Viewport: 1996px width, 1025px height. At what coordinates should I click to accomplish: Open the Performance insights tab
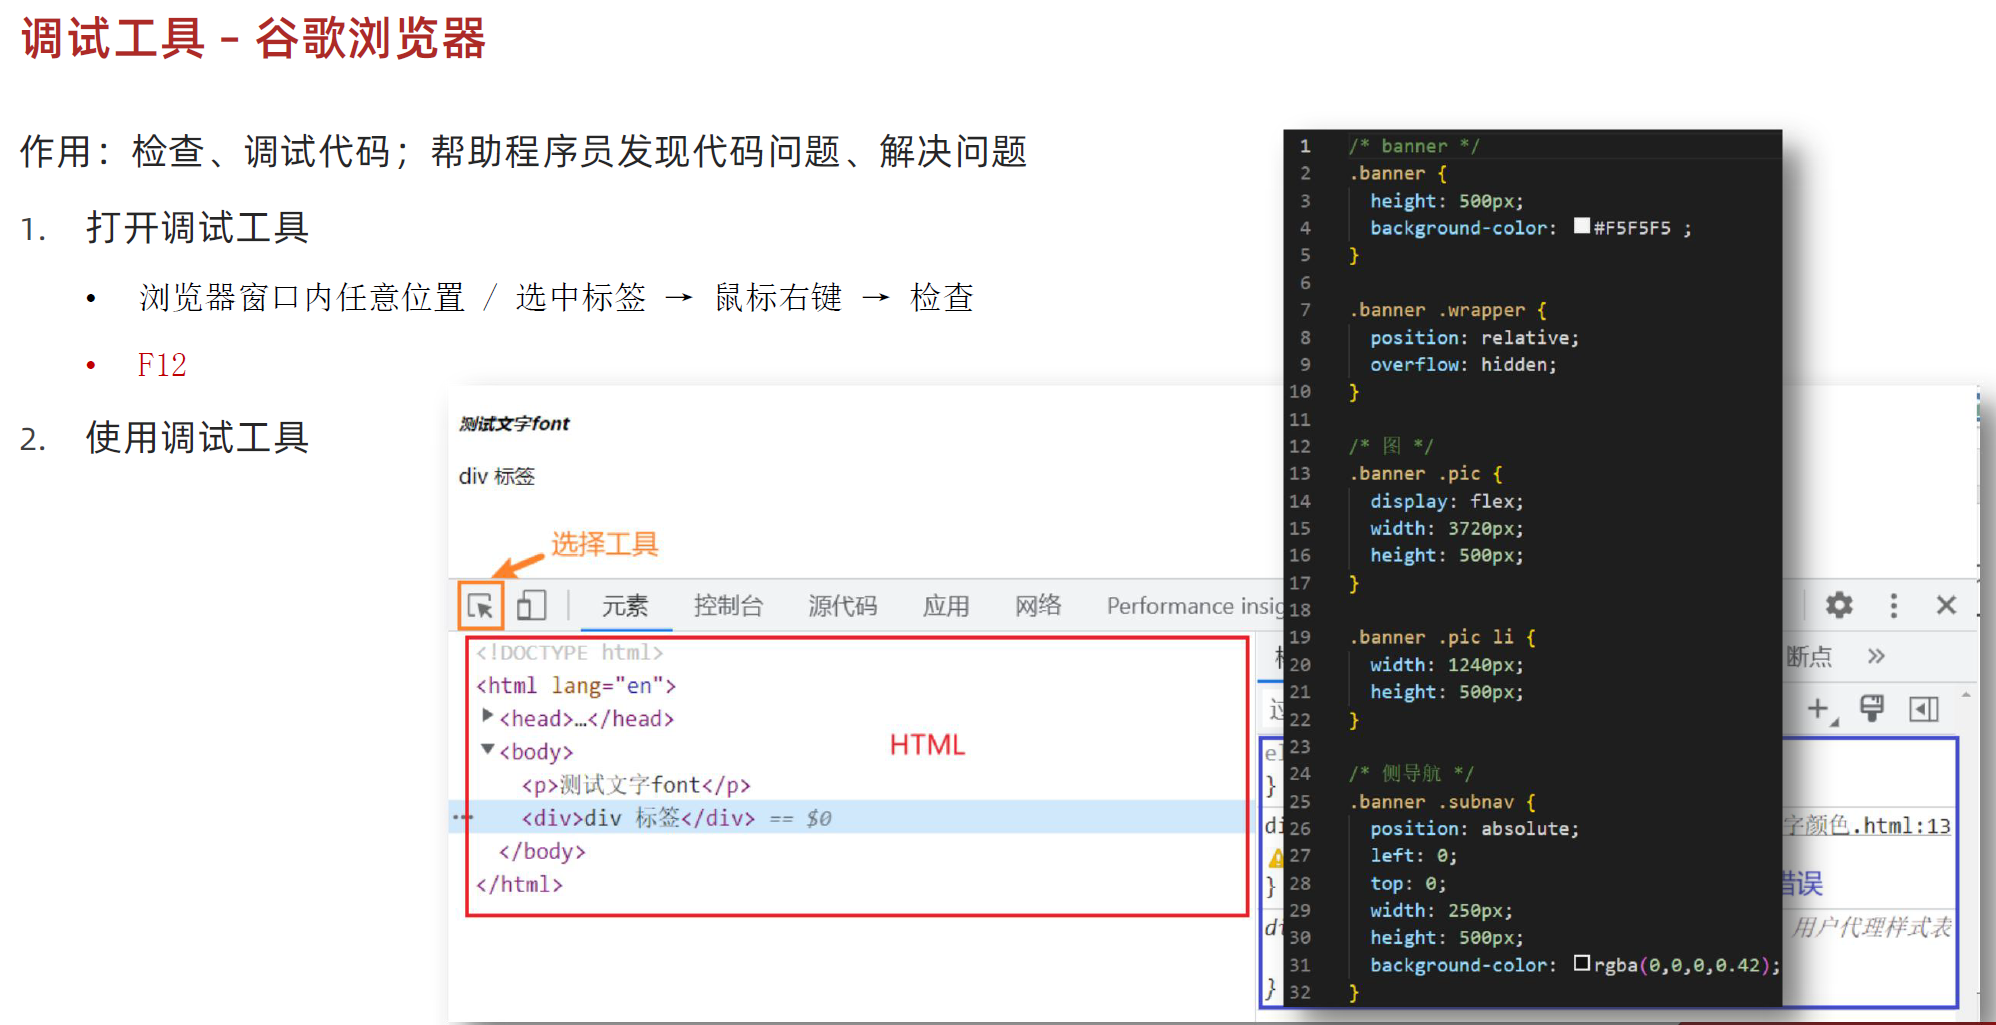tap(1195, 606)
